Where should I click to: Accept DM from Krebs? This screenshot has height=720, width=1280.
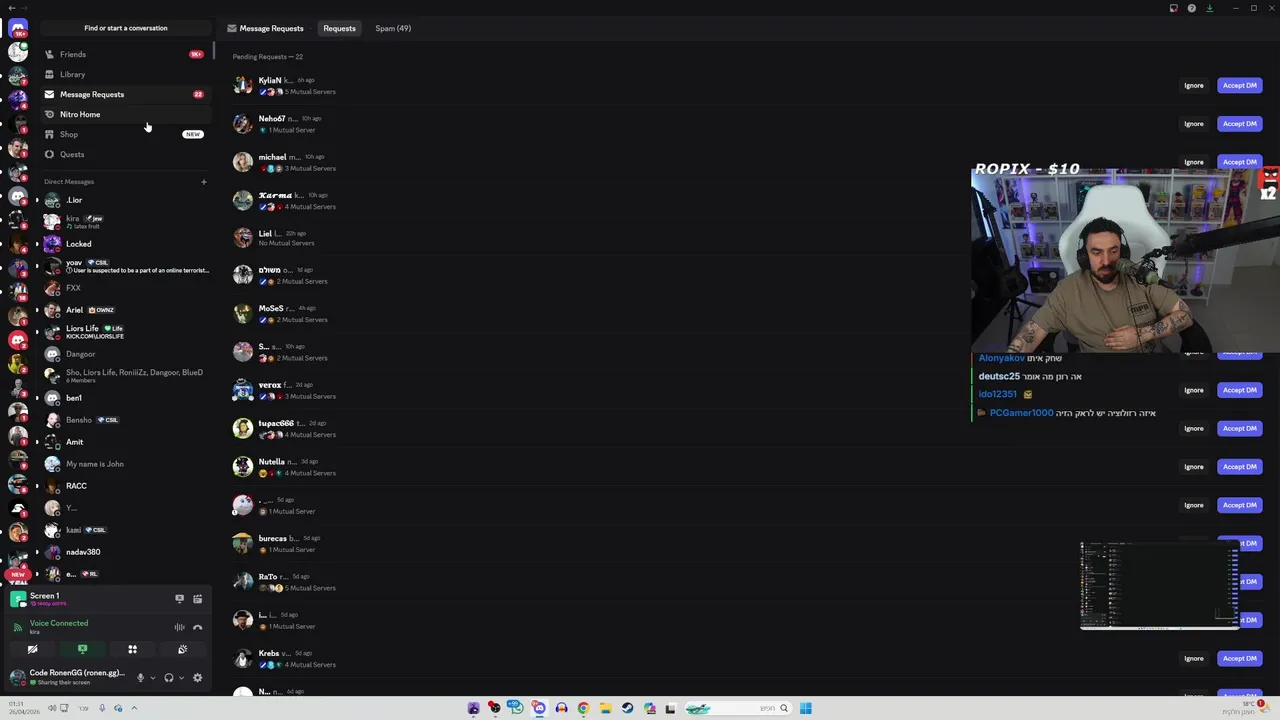point(1239,658)
